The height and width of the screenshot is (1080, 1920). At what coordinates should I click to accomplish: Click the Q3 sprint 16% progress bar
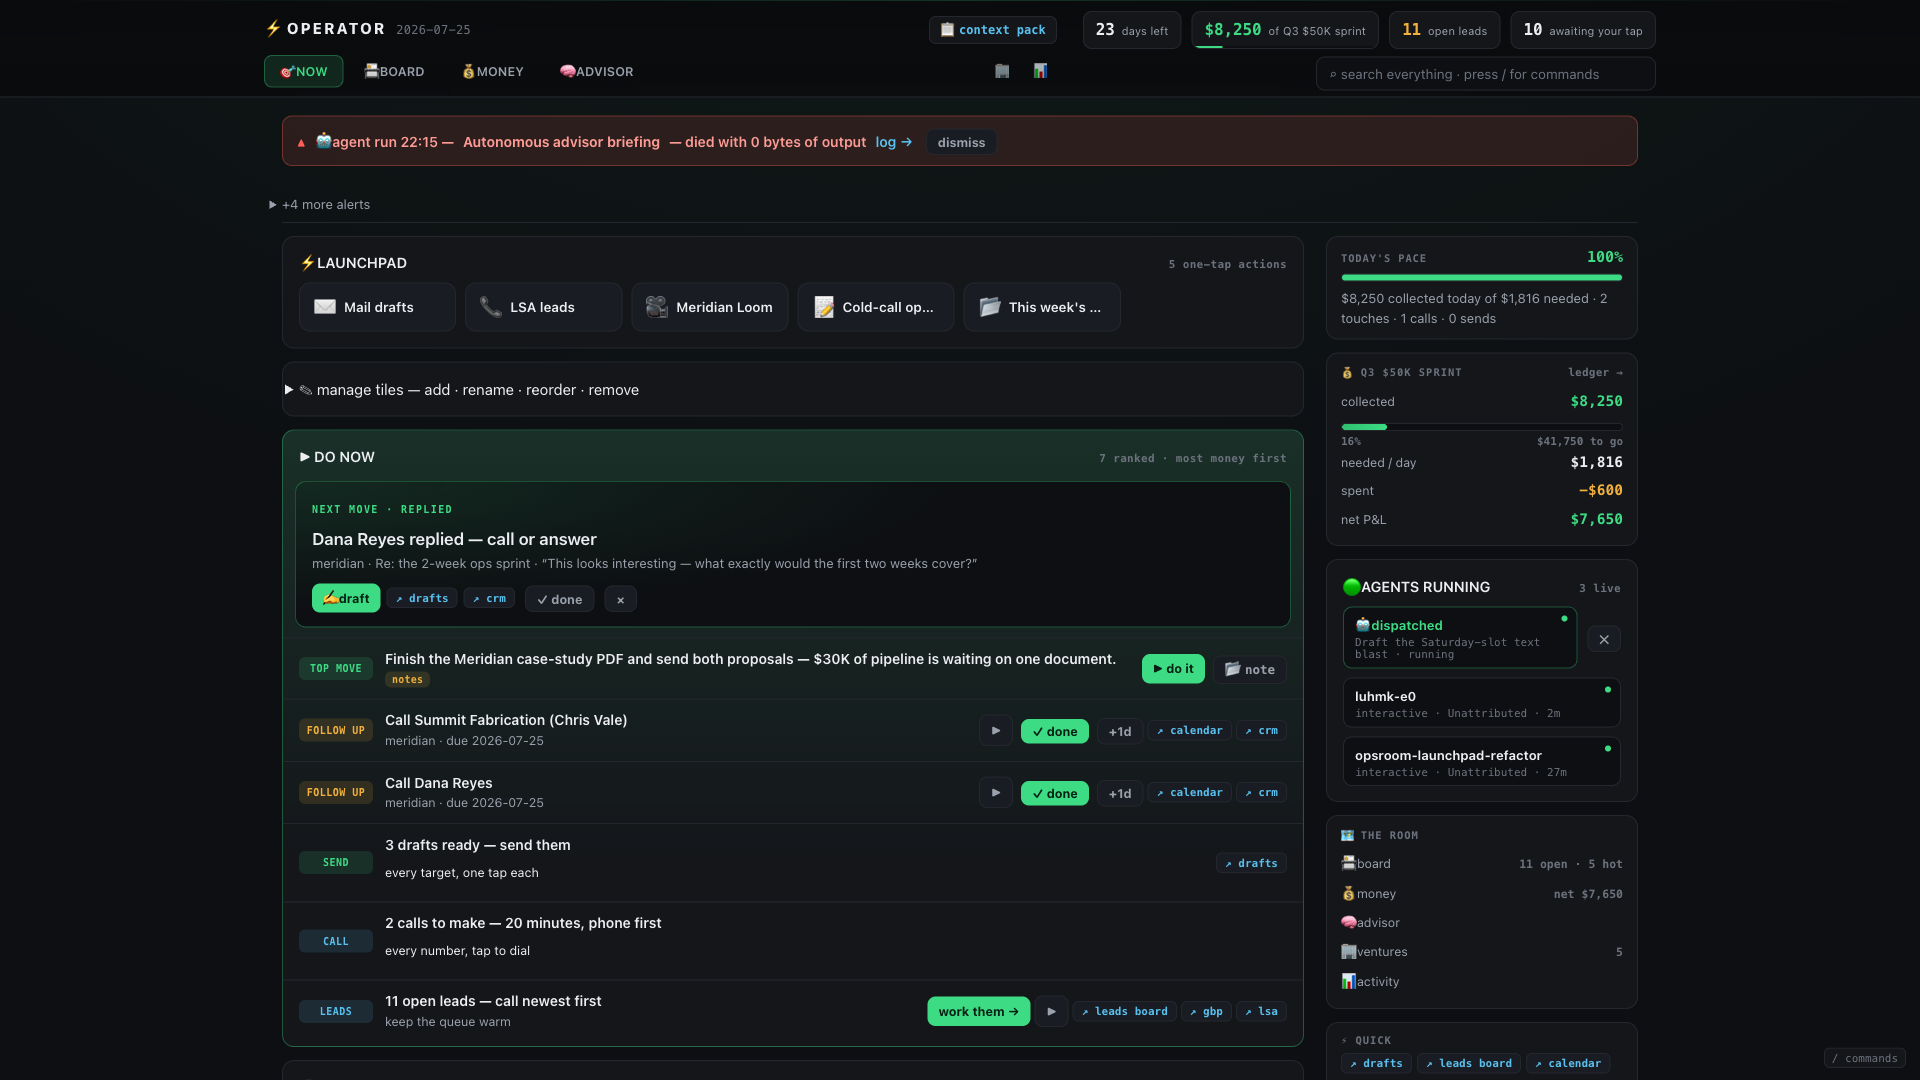tap(1481, 427)
